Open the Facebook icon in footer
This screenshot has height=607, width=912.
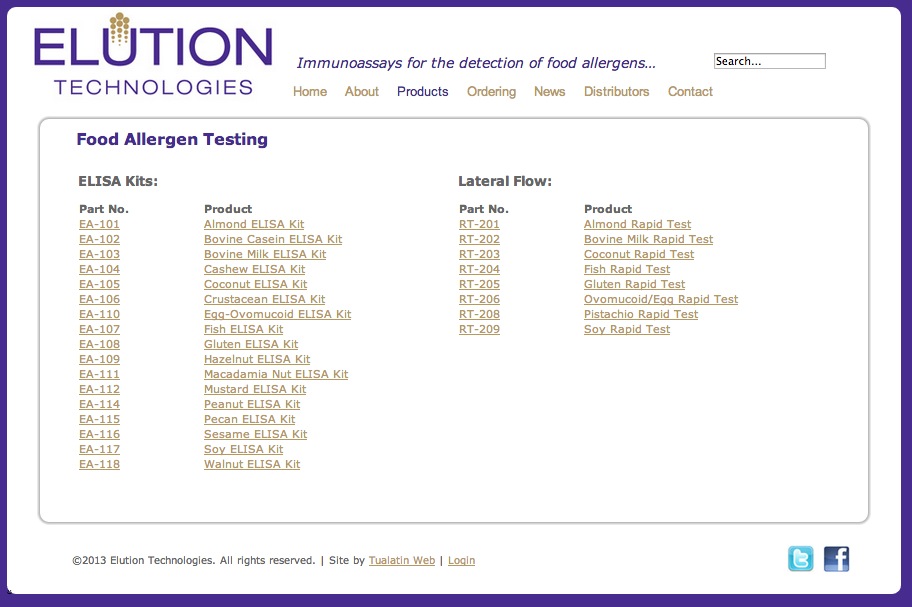coord(836,559)
